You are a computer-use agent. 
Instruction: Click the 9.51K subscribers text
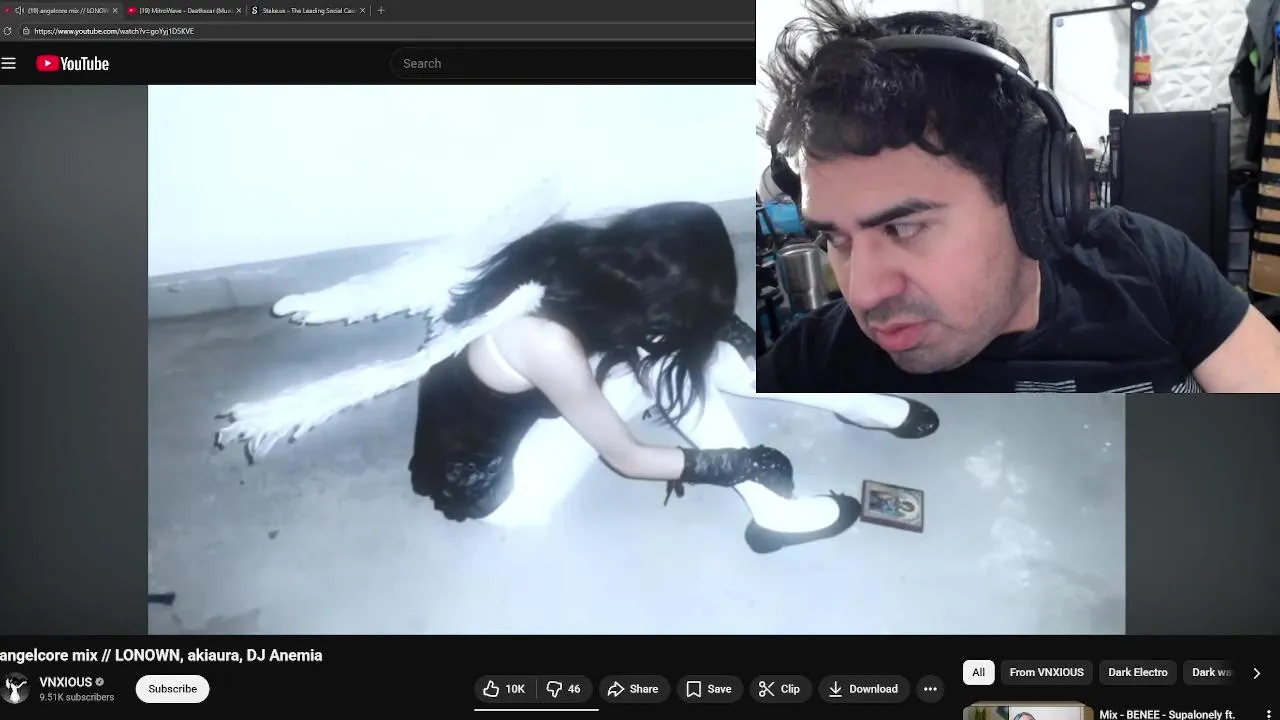77,697
